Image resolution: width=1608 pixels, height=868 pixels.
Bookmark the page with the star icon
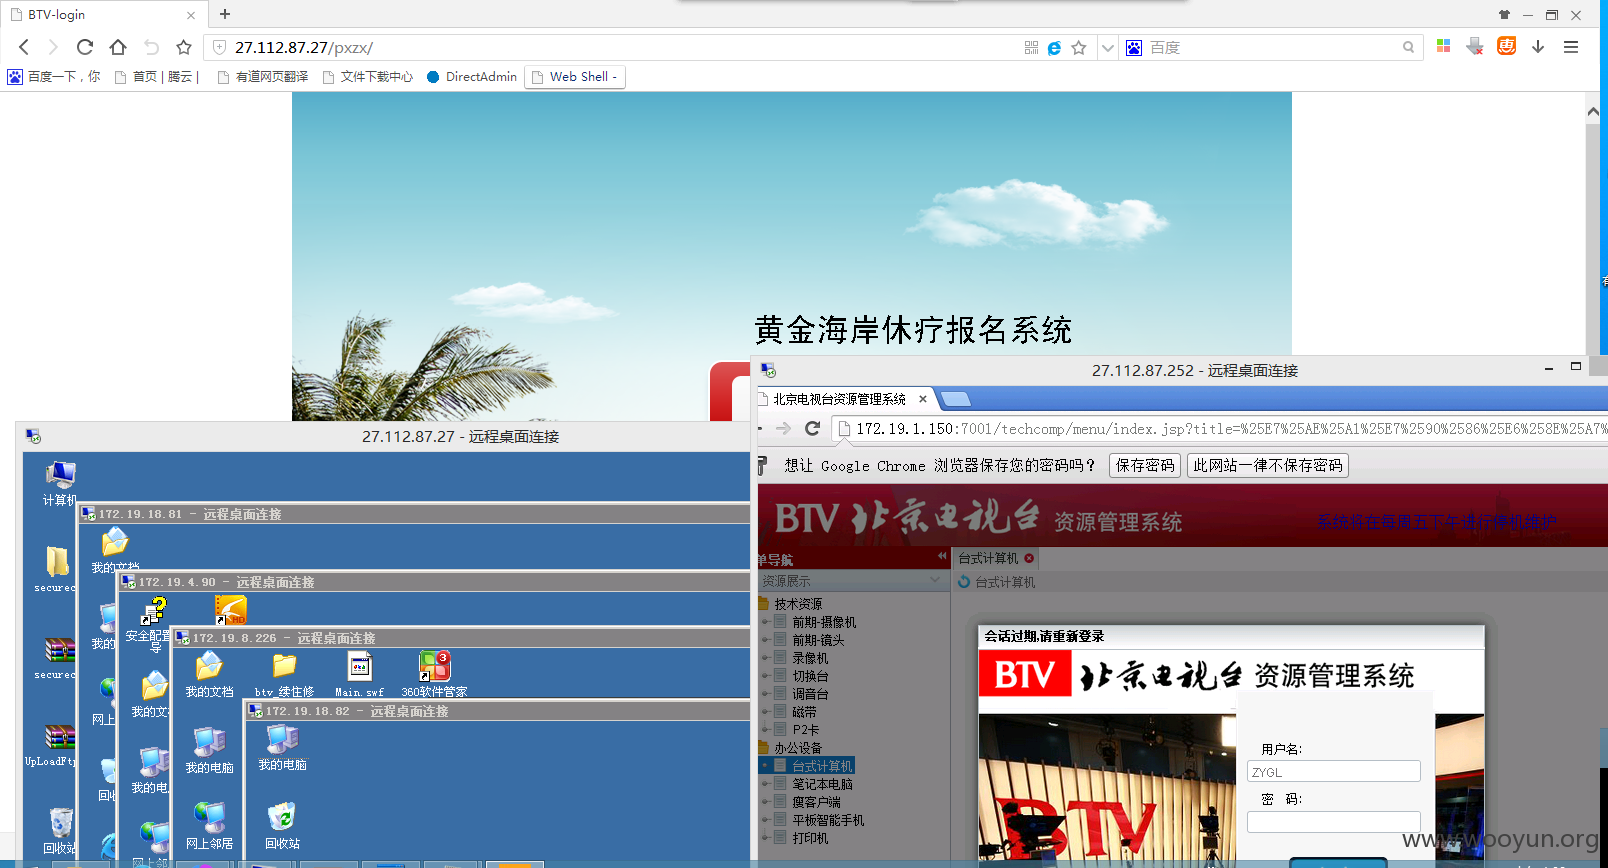(x=184, y=47)
